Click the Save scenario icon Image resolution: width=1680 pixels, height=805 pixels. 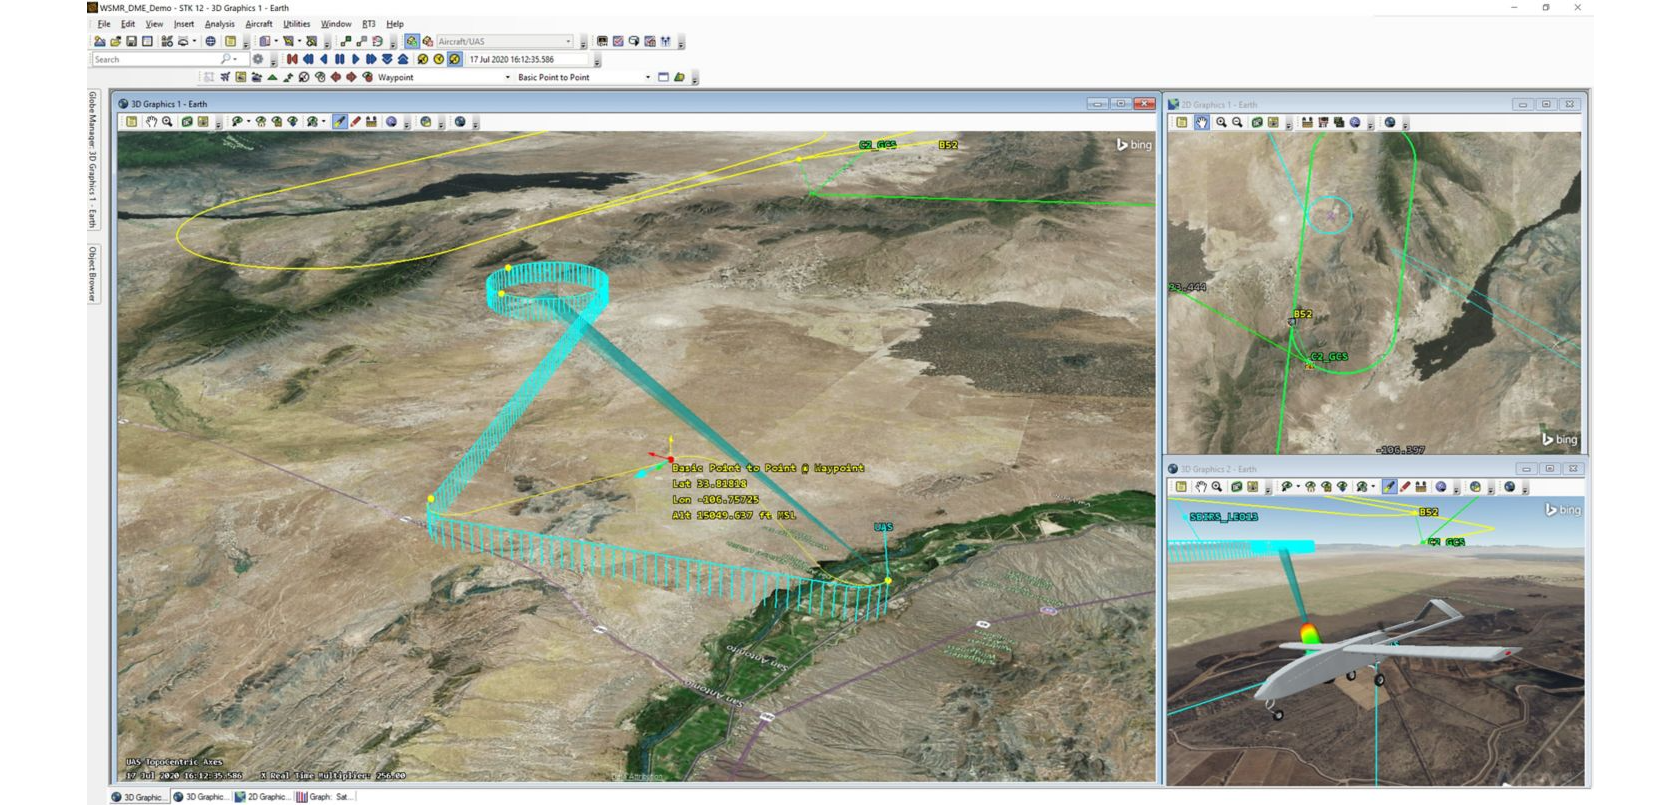(x=131, y=41)
